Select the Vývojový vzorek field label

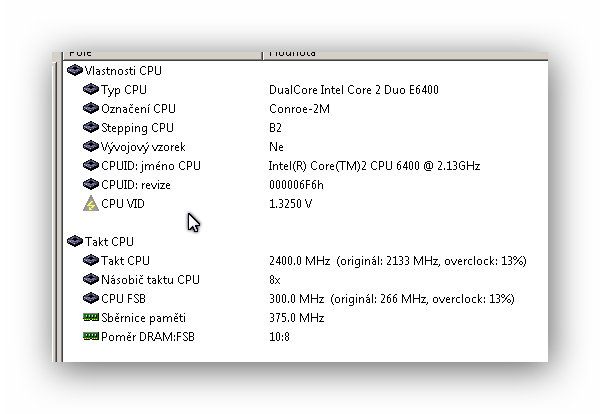point(143,147)
